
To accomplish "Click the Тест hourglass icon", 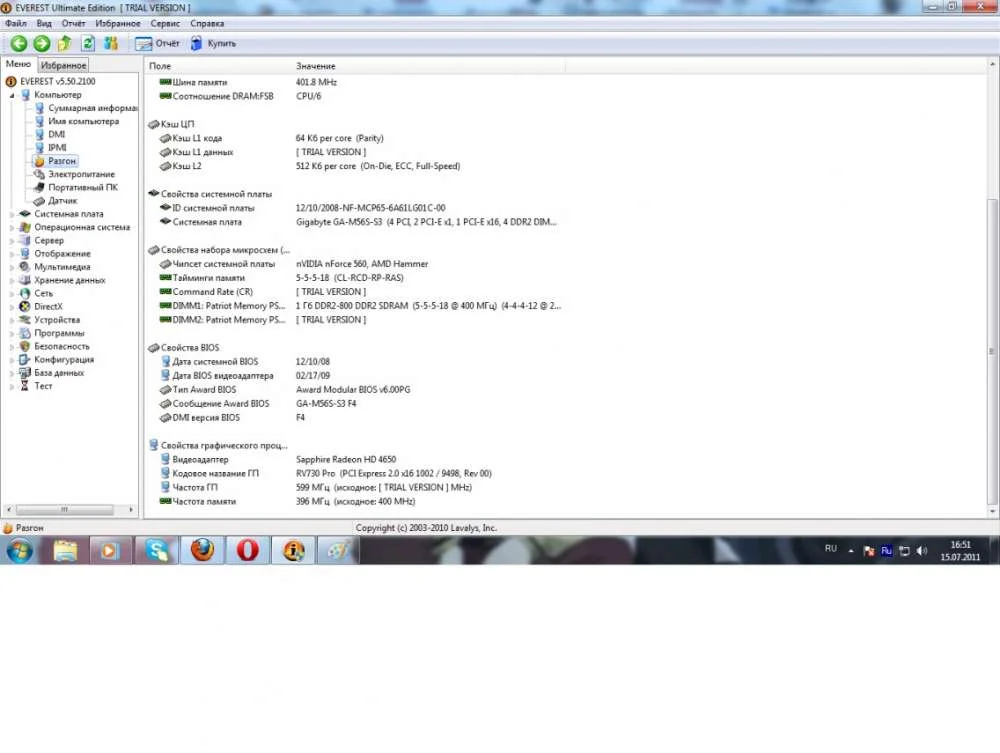I will tap(25, 386).
